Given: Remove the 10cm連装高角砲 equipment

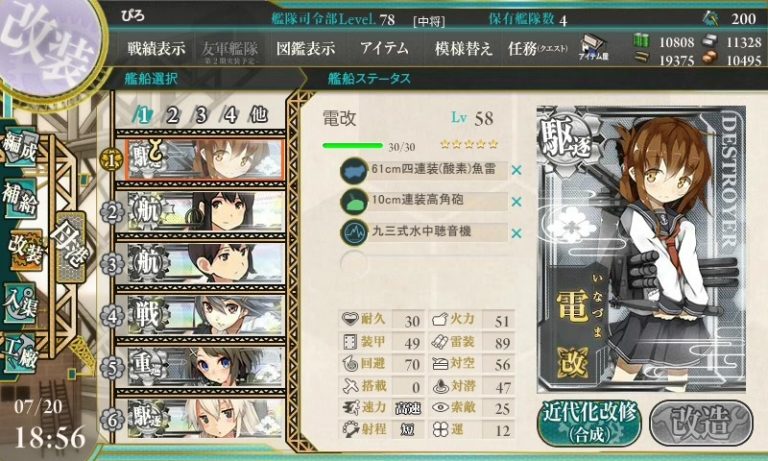Looking at the screenshot, I should pos(516,202).
